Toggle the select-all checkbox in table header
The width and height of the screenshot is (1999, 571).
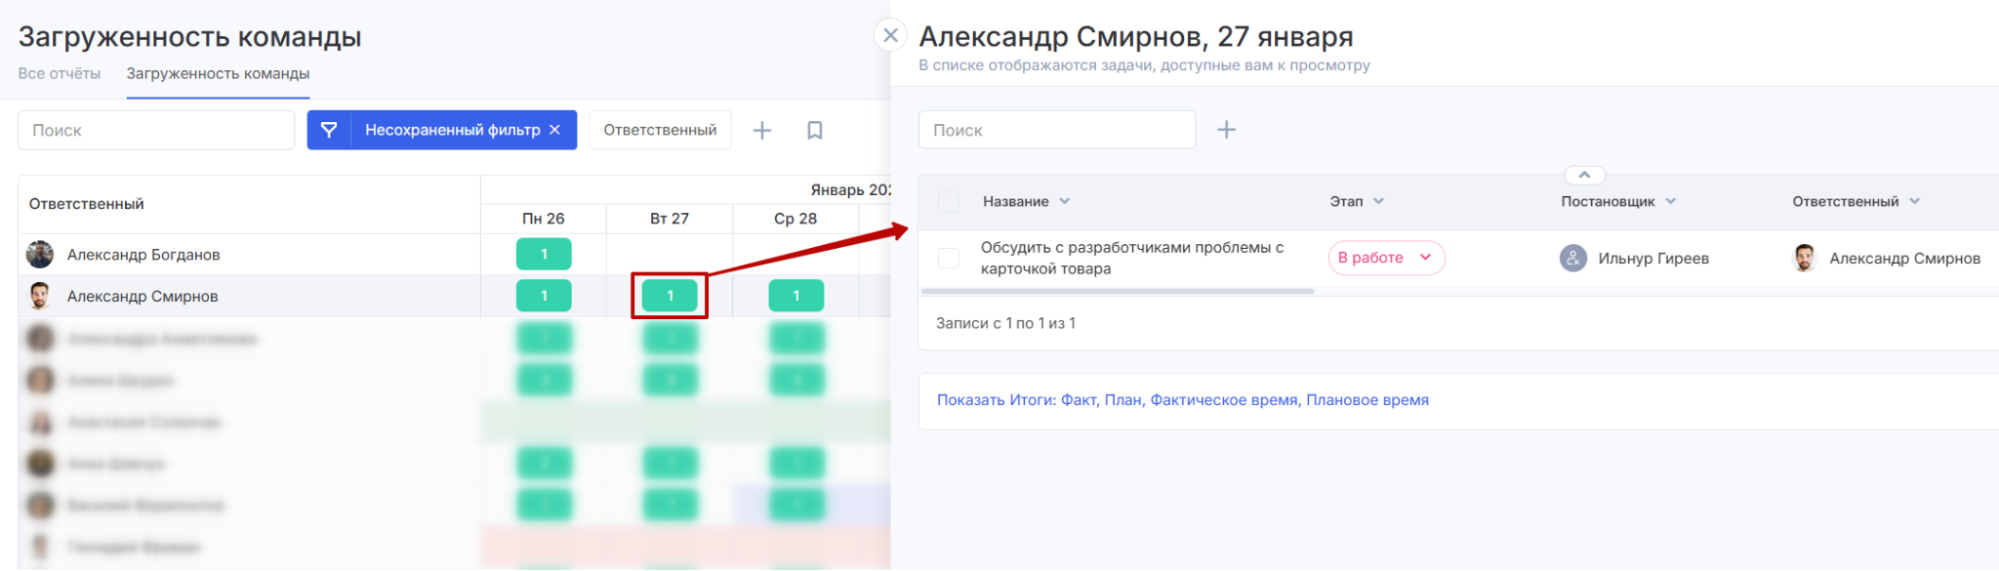[x=949, y=202]
